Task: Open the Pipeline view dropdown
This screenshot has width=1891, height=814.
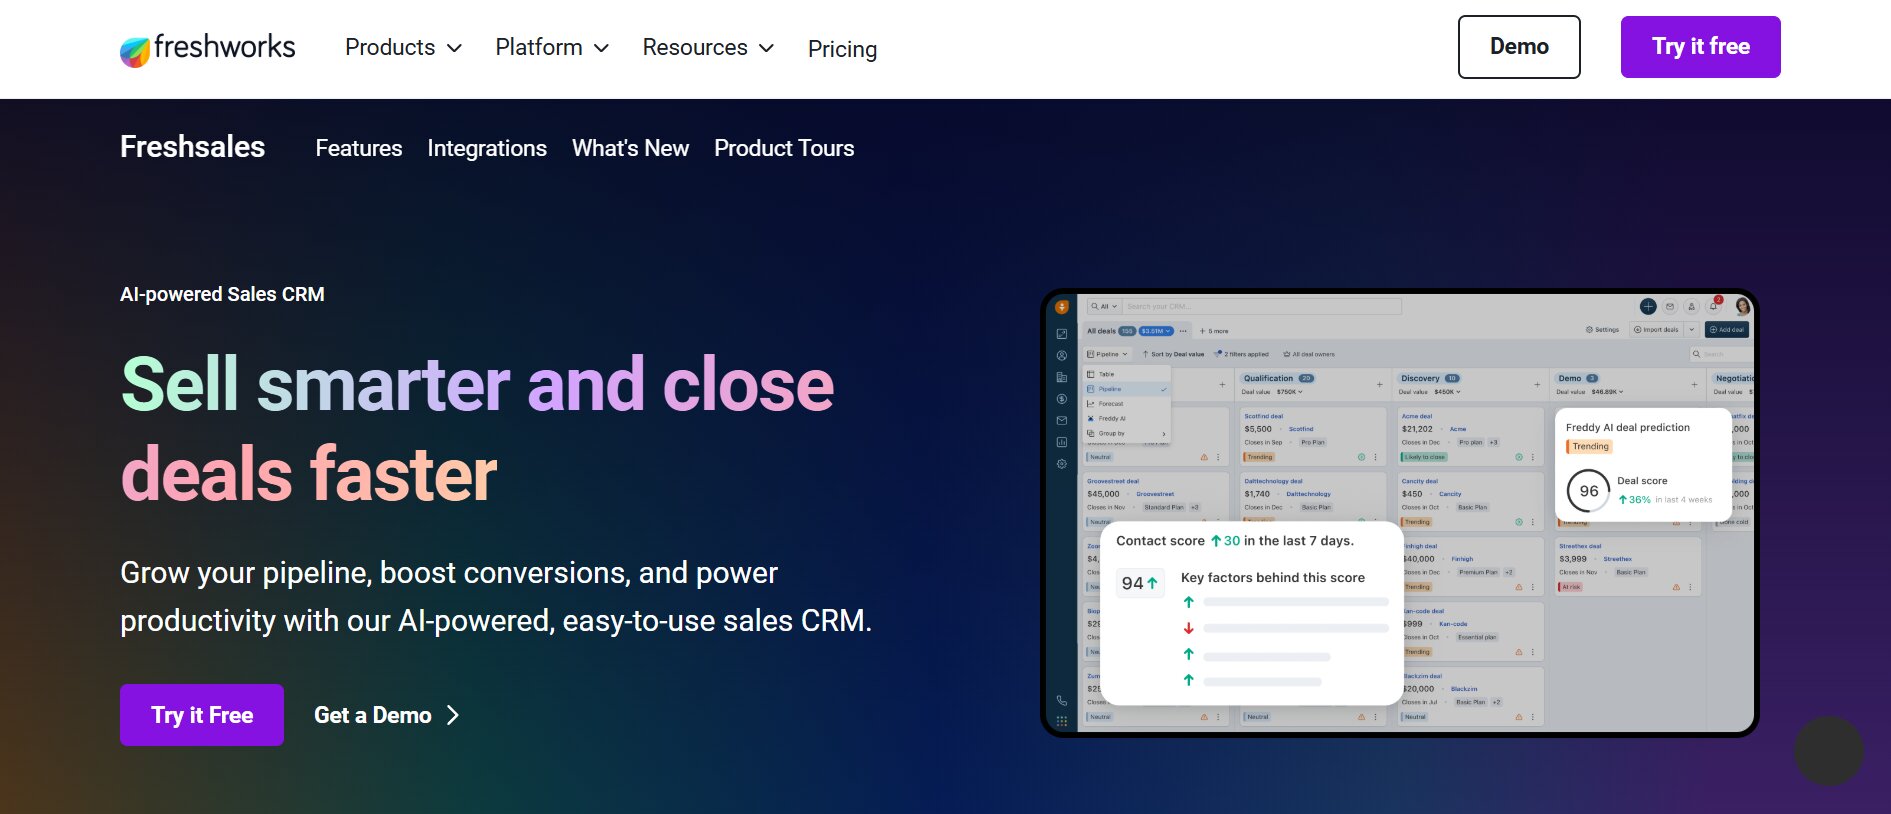Action: click(x=1108, y=354)
